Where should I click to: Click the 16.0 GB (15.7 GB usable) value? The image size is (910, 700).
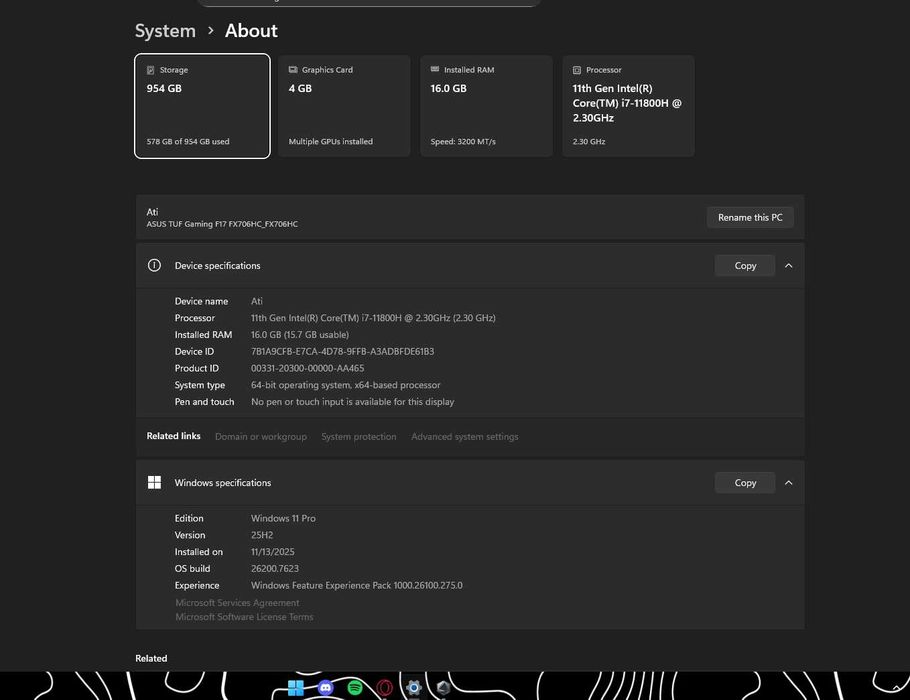coord(299,334)
